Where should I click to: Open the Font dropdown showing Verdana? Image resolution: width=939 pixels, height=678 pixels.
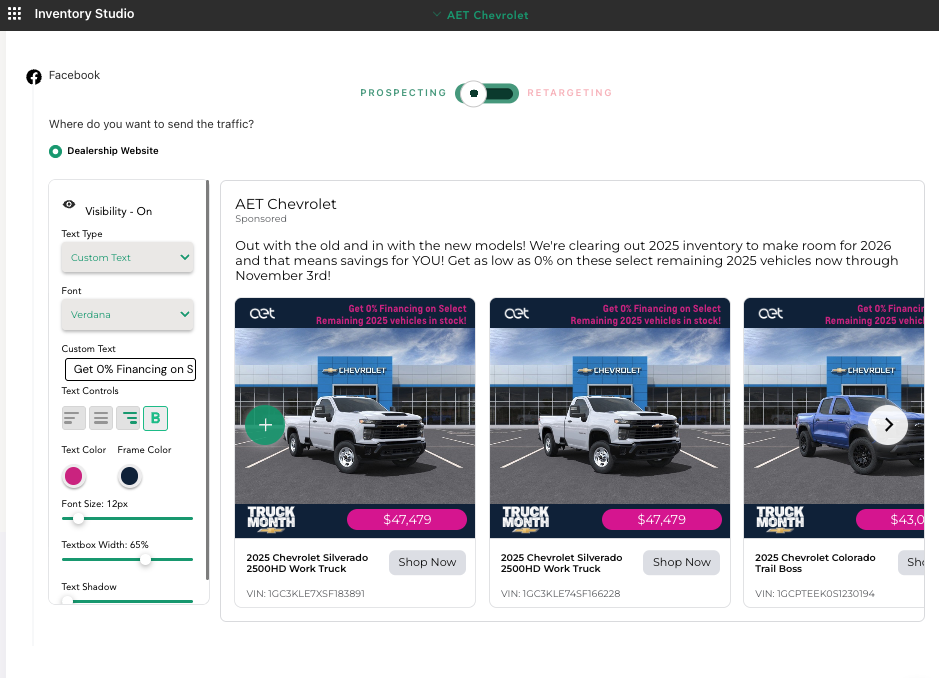(x=128, y=315)
